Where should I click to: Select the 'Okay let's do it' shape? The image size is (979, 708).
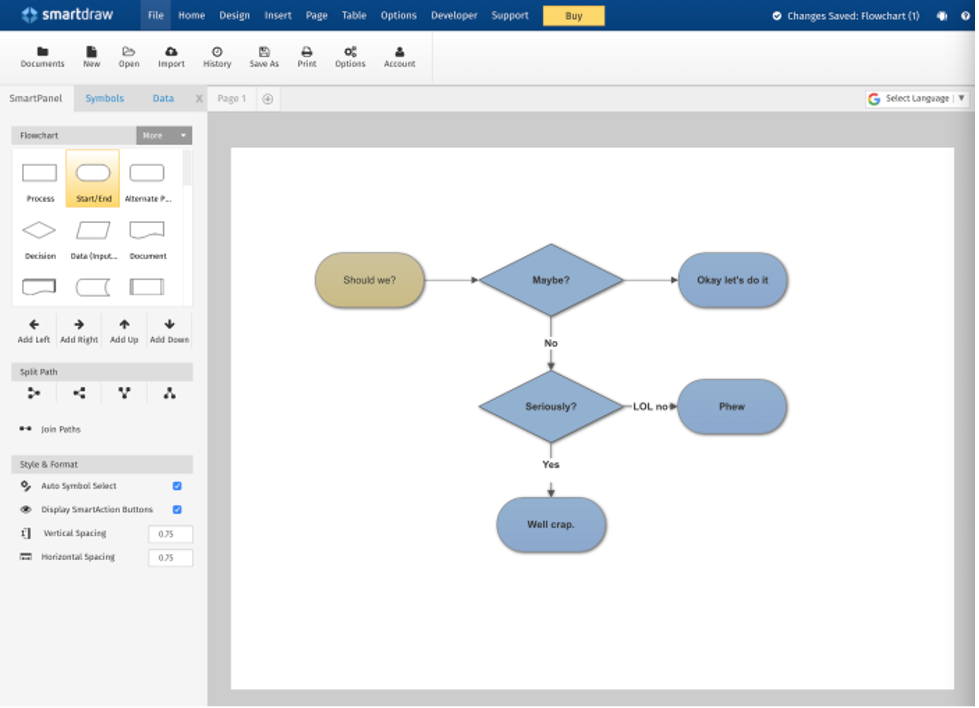732,281
